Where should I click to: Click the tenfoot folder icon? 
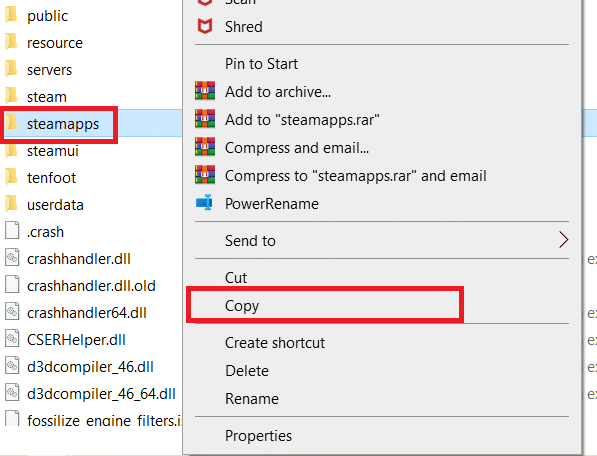pyautogui.click(x=11, y=177)
